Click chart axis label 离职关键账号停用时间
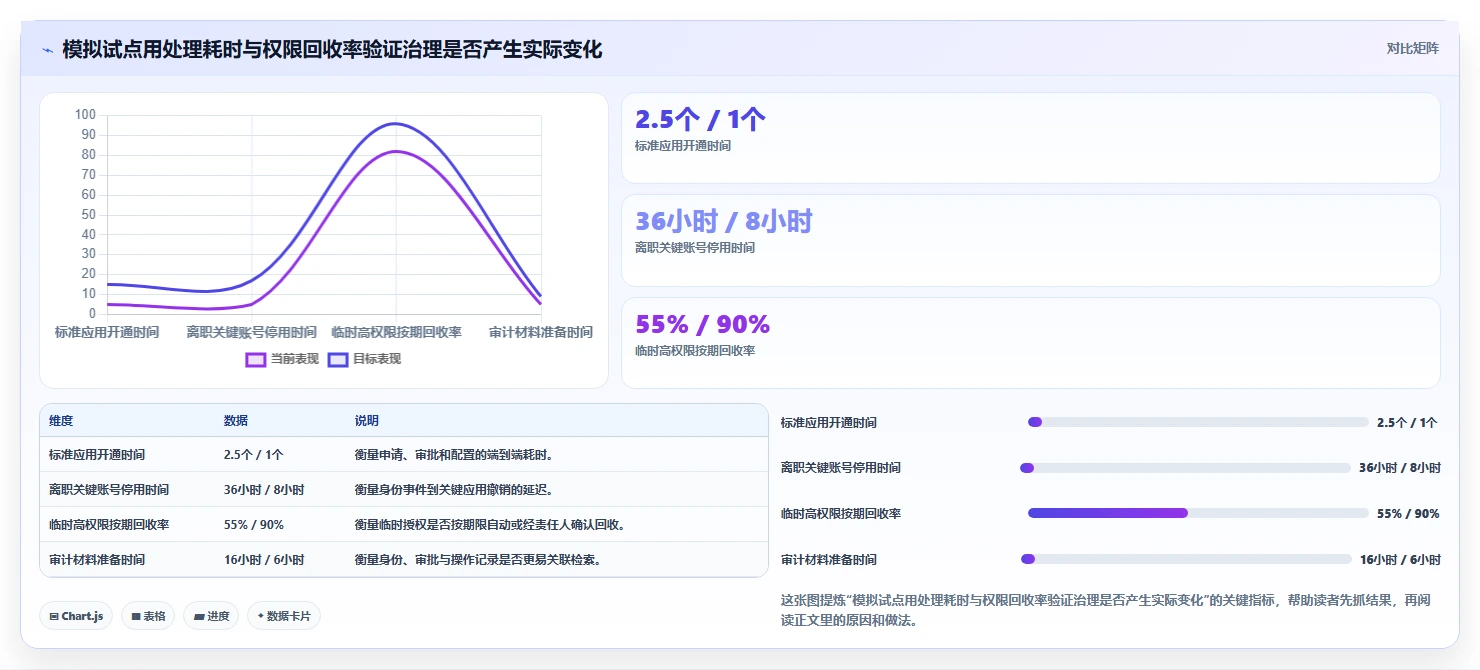 click(252, 332)
